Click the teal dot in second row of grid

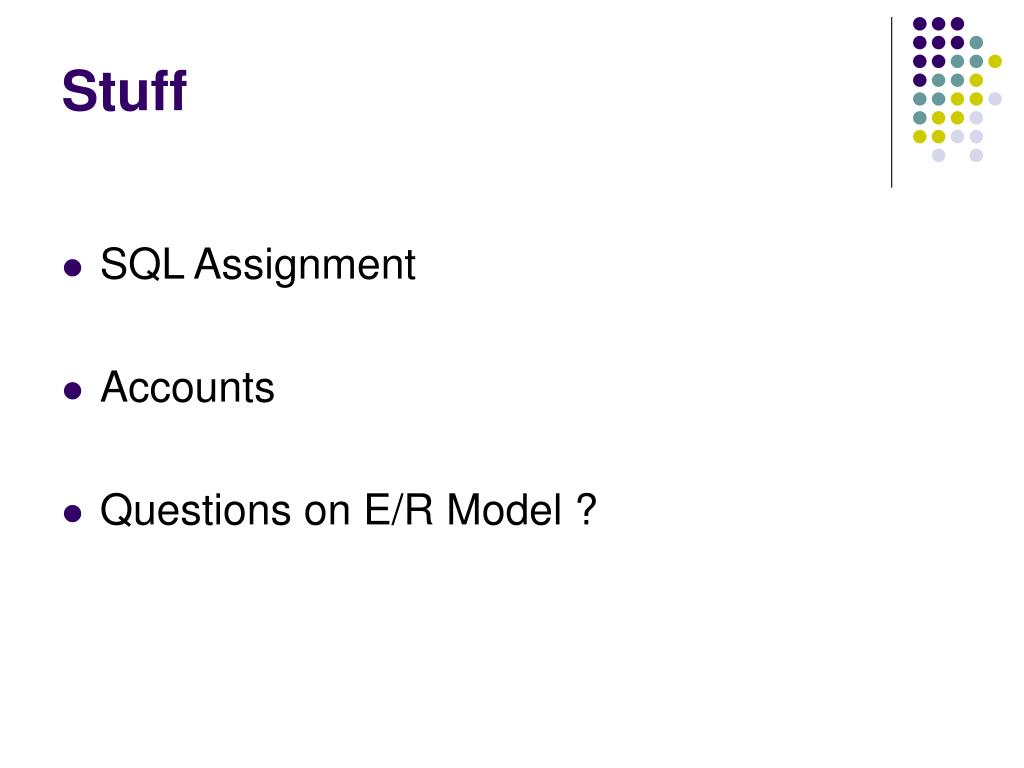[976, 43]
